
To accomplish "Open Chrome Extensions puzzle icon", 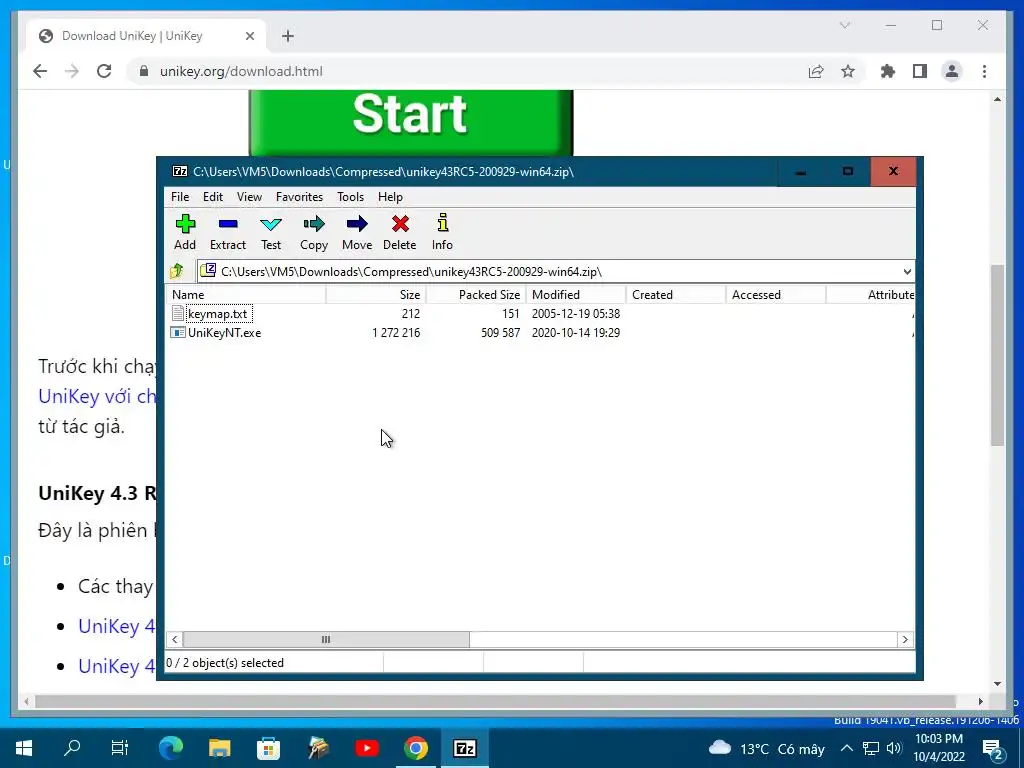I will pyautogui.click(x=888, y=71).
